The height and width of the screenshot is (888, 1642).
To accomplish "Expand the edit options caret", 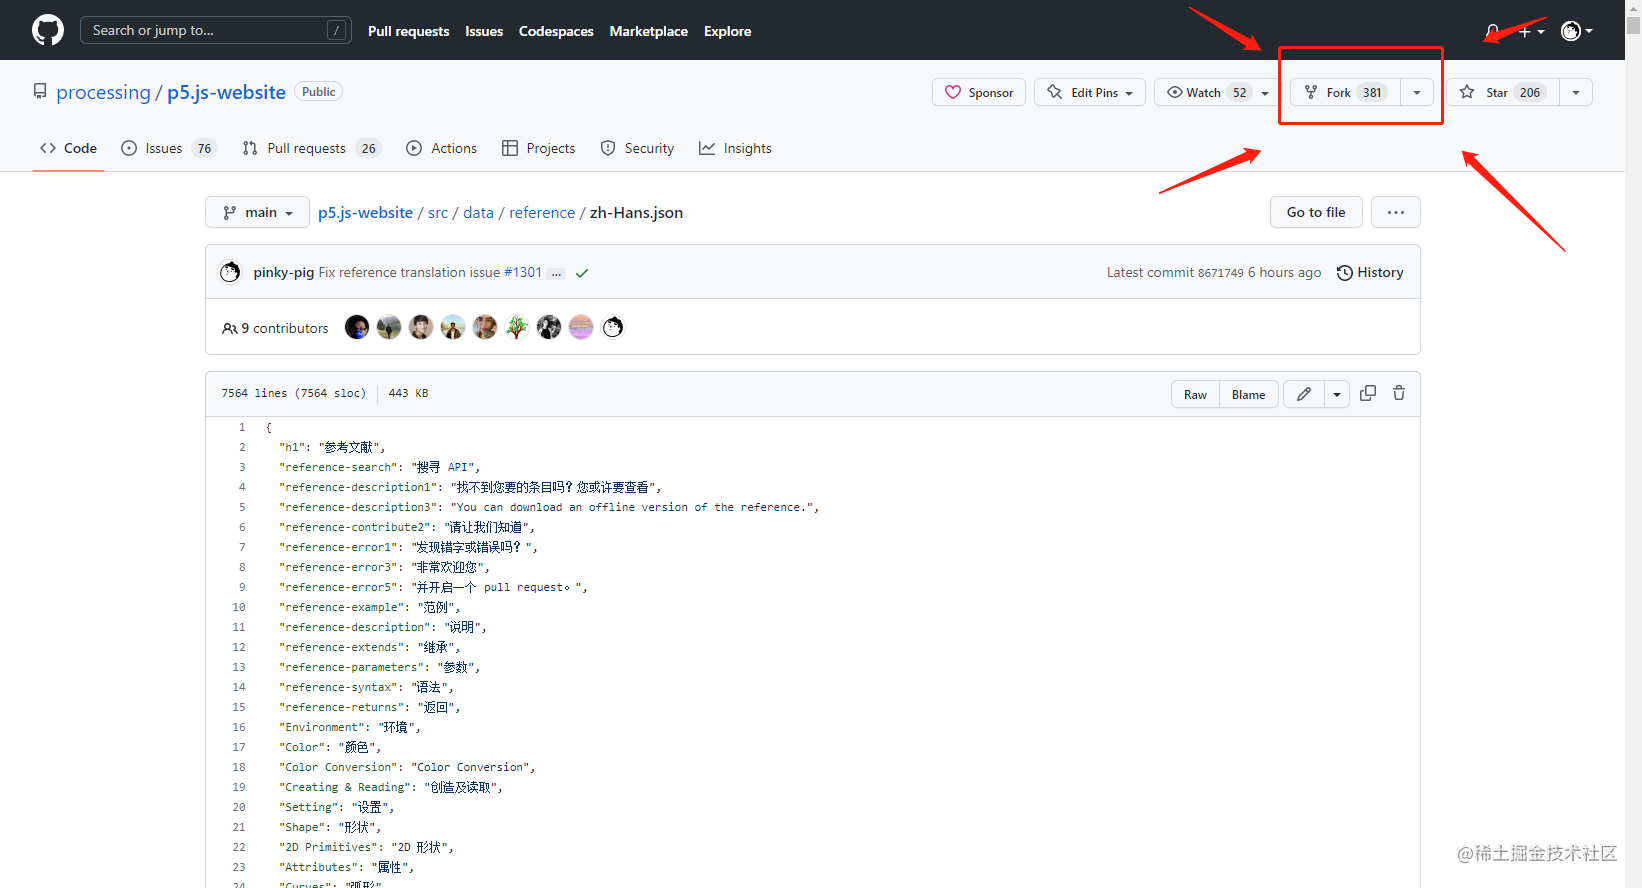I will click(x=1337, y=394).
